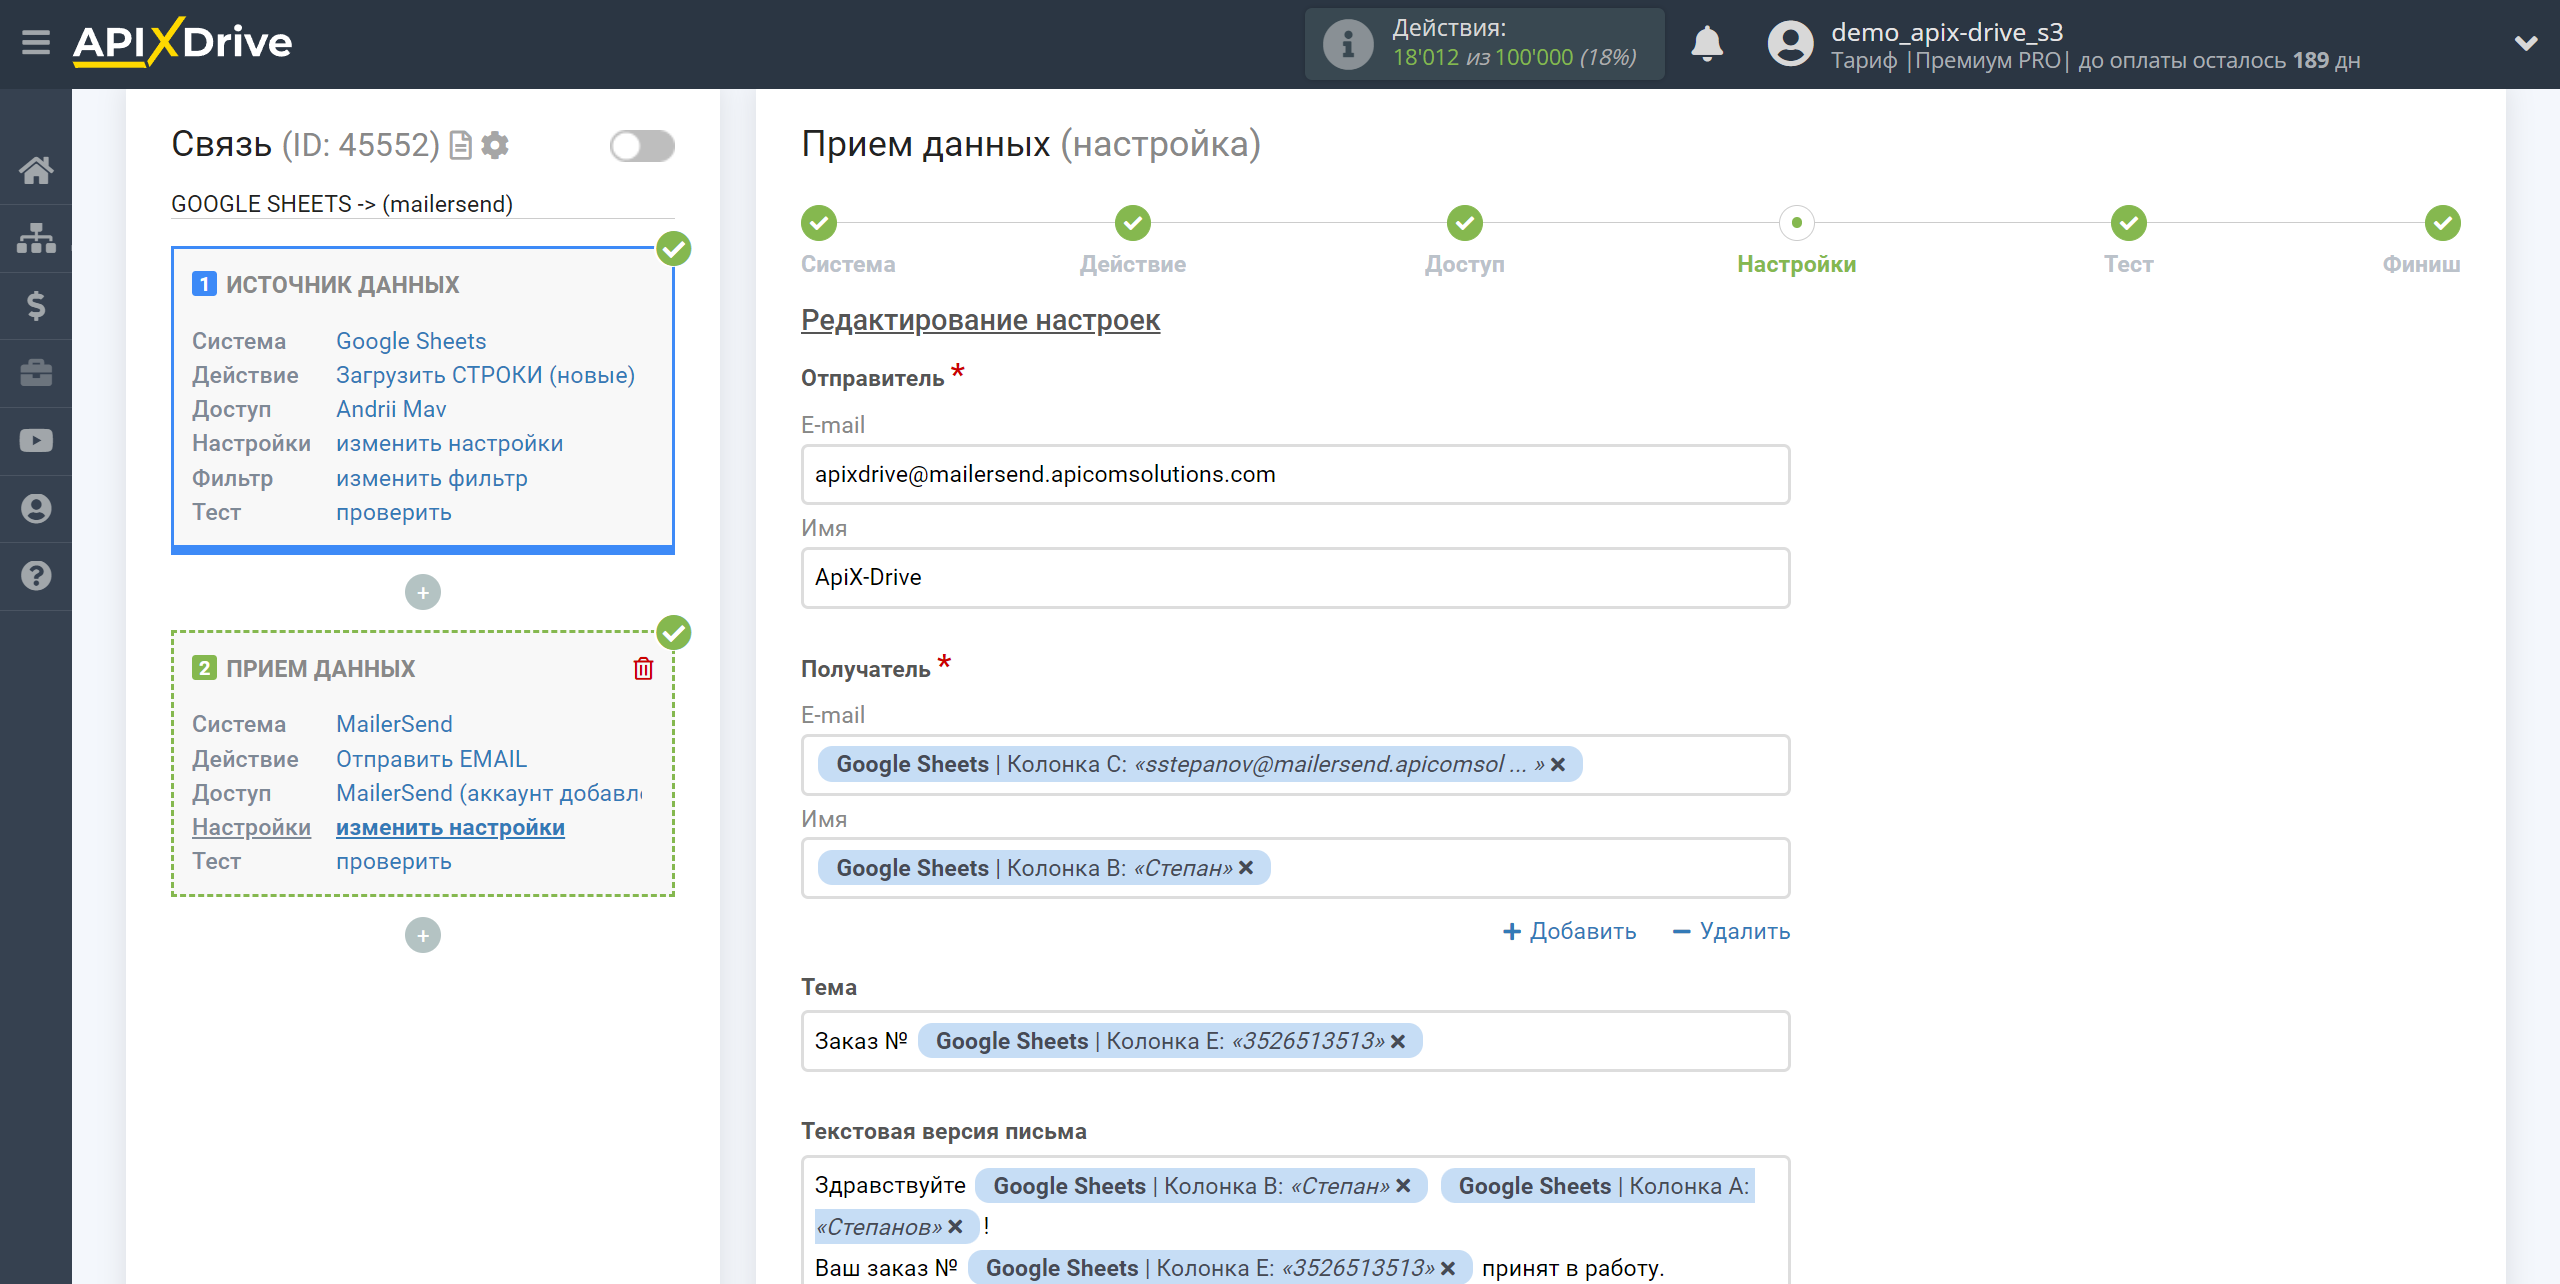The width and height of the screenshot is (2560, 1284).
Task: Click the Andrii Mav access link
Action: click(x=391, y=409)
